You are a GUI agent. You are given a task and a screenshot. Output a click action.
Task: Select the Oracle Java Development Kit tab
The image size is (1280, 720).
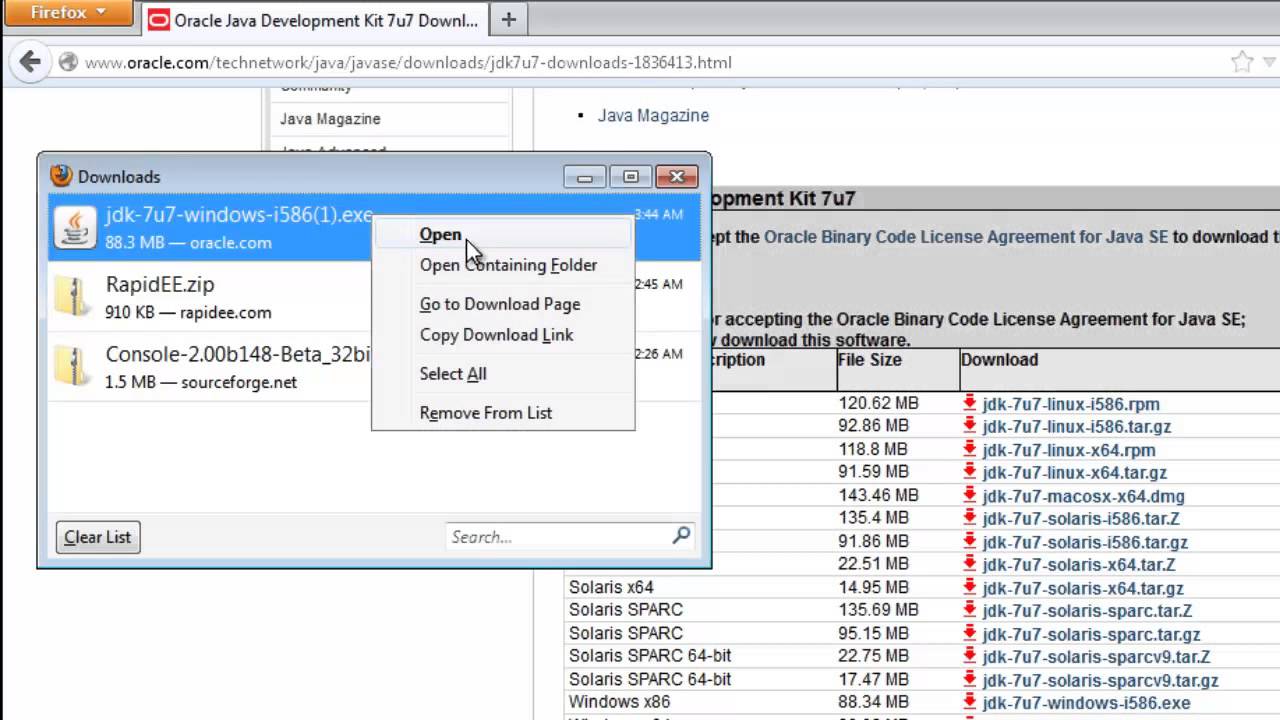(x=315, y=19)
